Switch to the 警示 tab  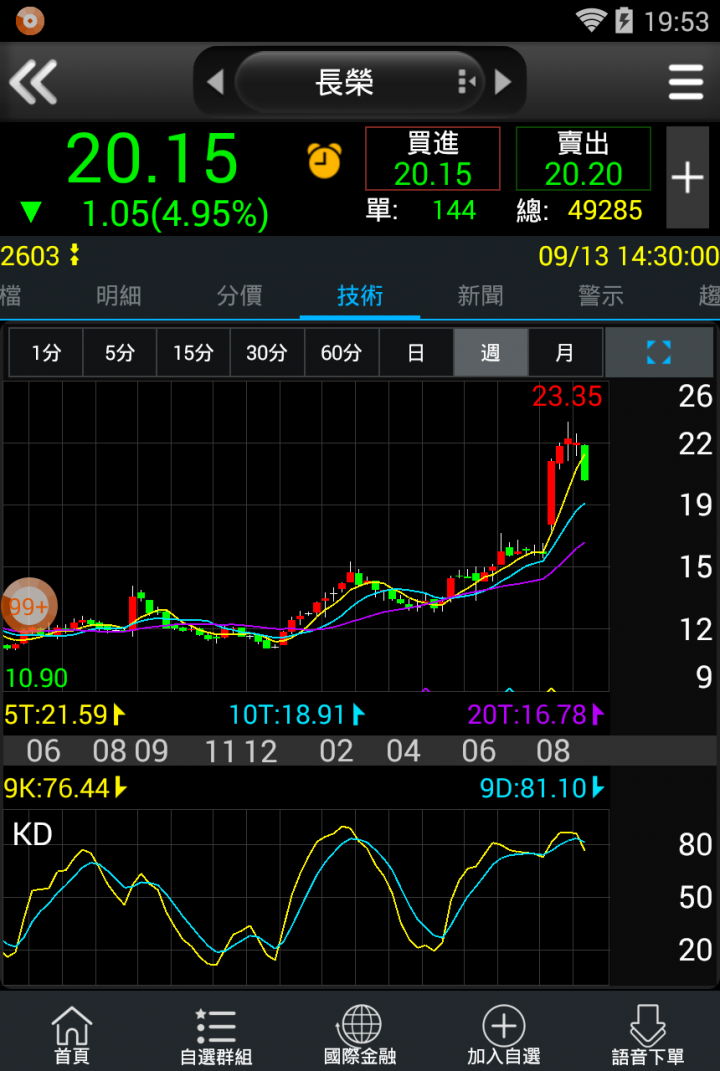tap(600, 296)
